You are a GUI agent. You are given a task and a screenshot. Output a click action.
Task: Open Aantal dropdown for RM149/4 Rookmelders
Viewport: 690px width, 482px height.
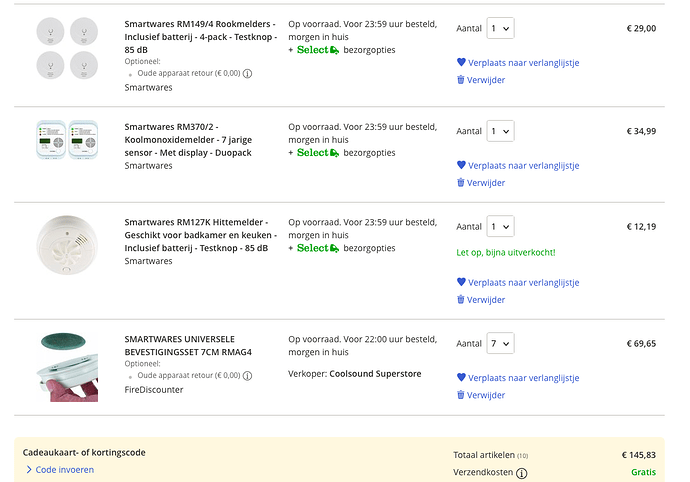pos(500,28)
